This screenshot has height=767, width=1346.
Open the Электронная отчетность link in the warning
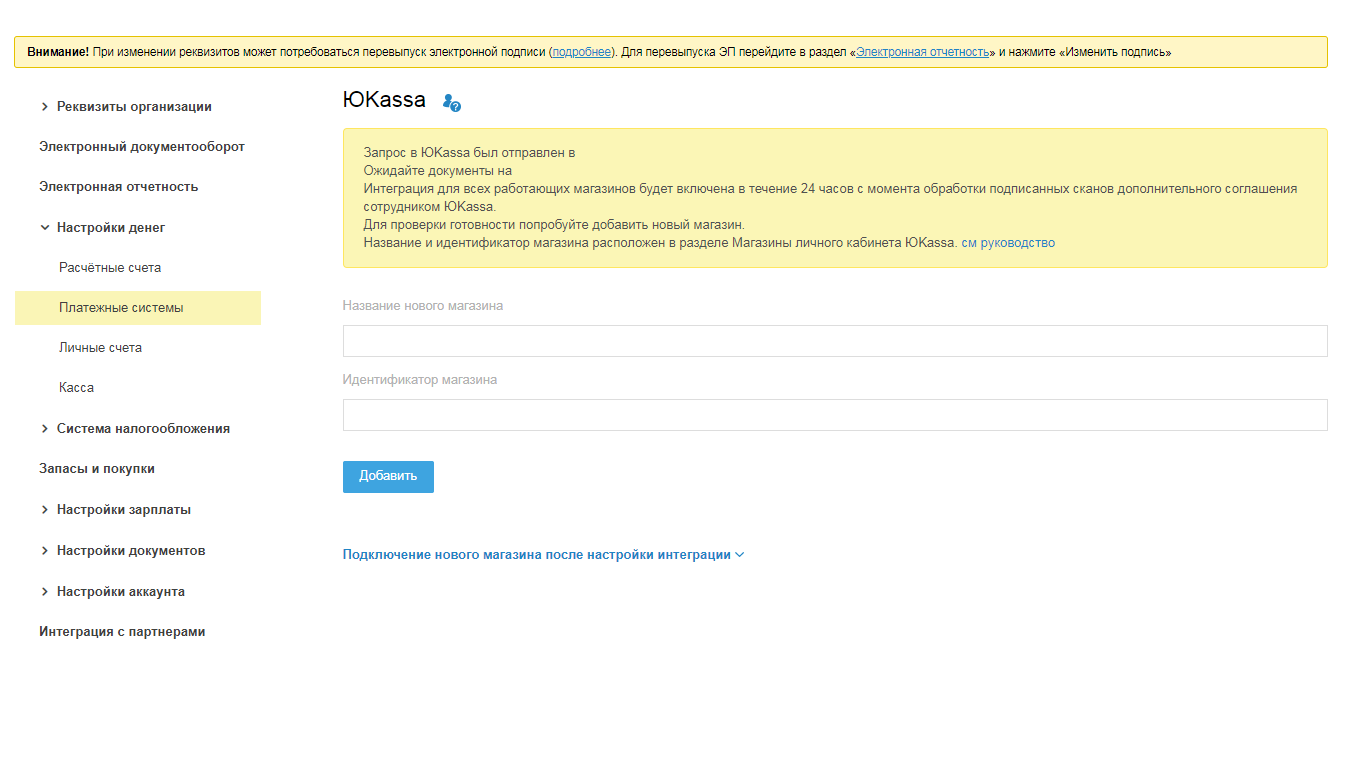[922, 52]
